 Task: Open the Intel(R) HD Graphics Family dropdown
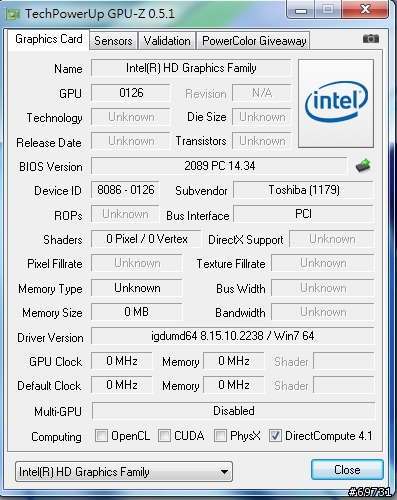pos(124,471)
